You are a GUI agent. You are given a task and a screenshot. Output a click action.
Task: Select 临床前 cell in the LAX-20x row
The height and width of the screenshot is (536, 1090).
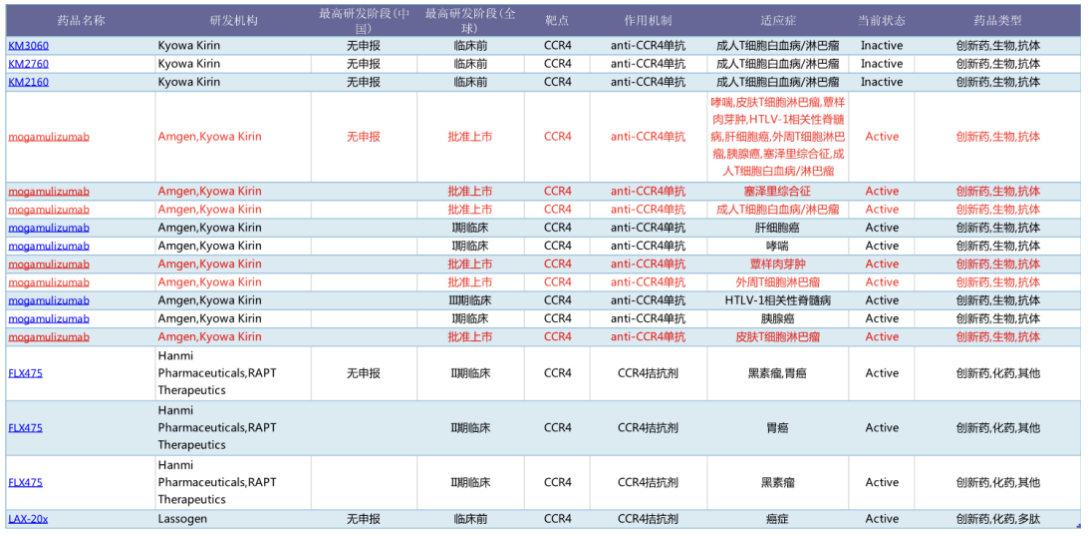pos(470,519)
